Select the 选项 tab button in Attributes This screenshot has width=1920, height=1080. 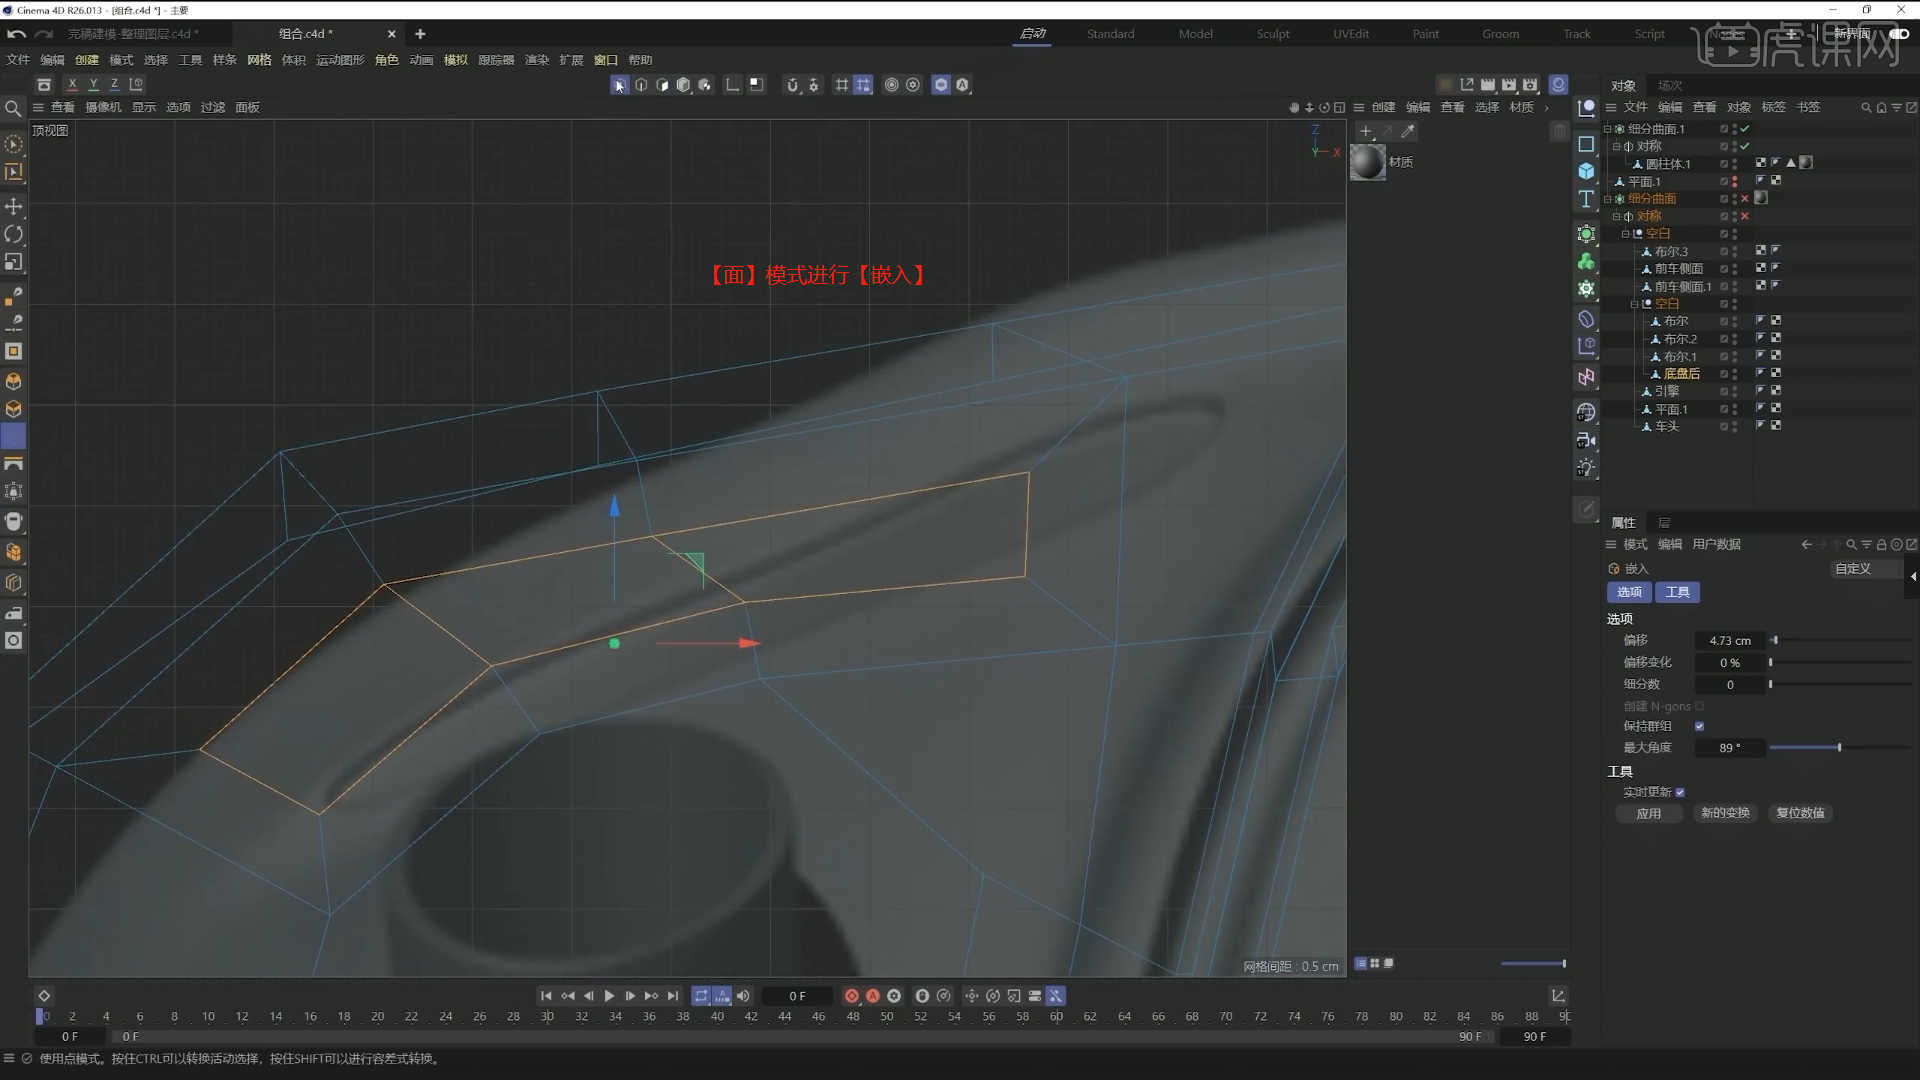[1629, 593]
